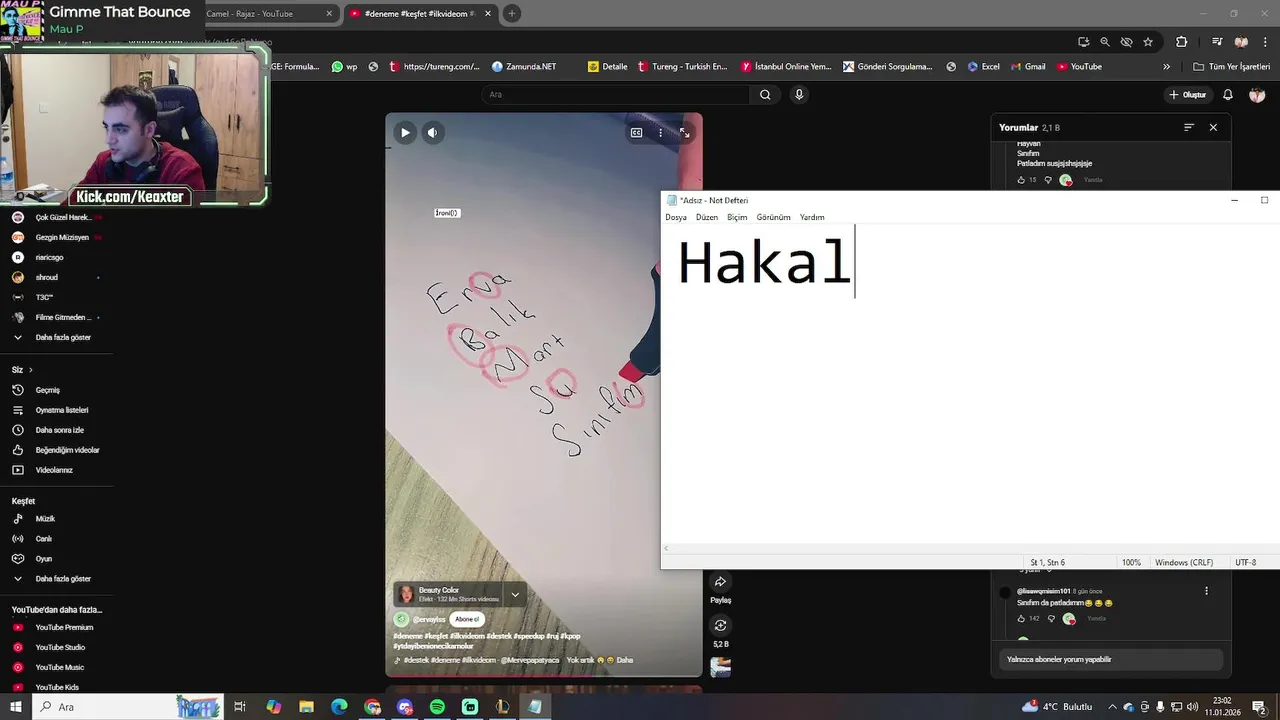The height and width of the screenshot is (720, 1280).
Task: Open the Oluştur create button
Action: [1188, 94]
